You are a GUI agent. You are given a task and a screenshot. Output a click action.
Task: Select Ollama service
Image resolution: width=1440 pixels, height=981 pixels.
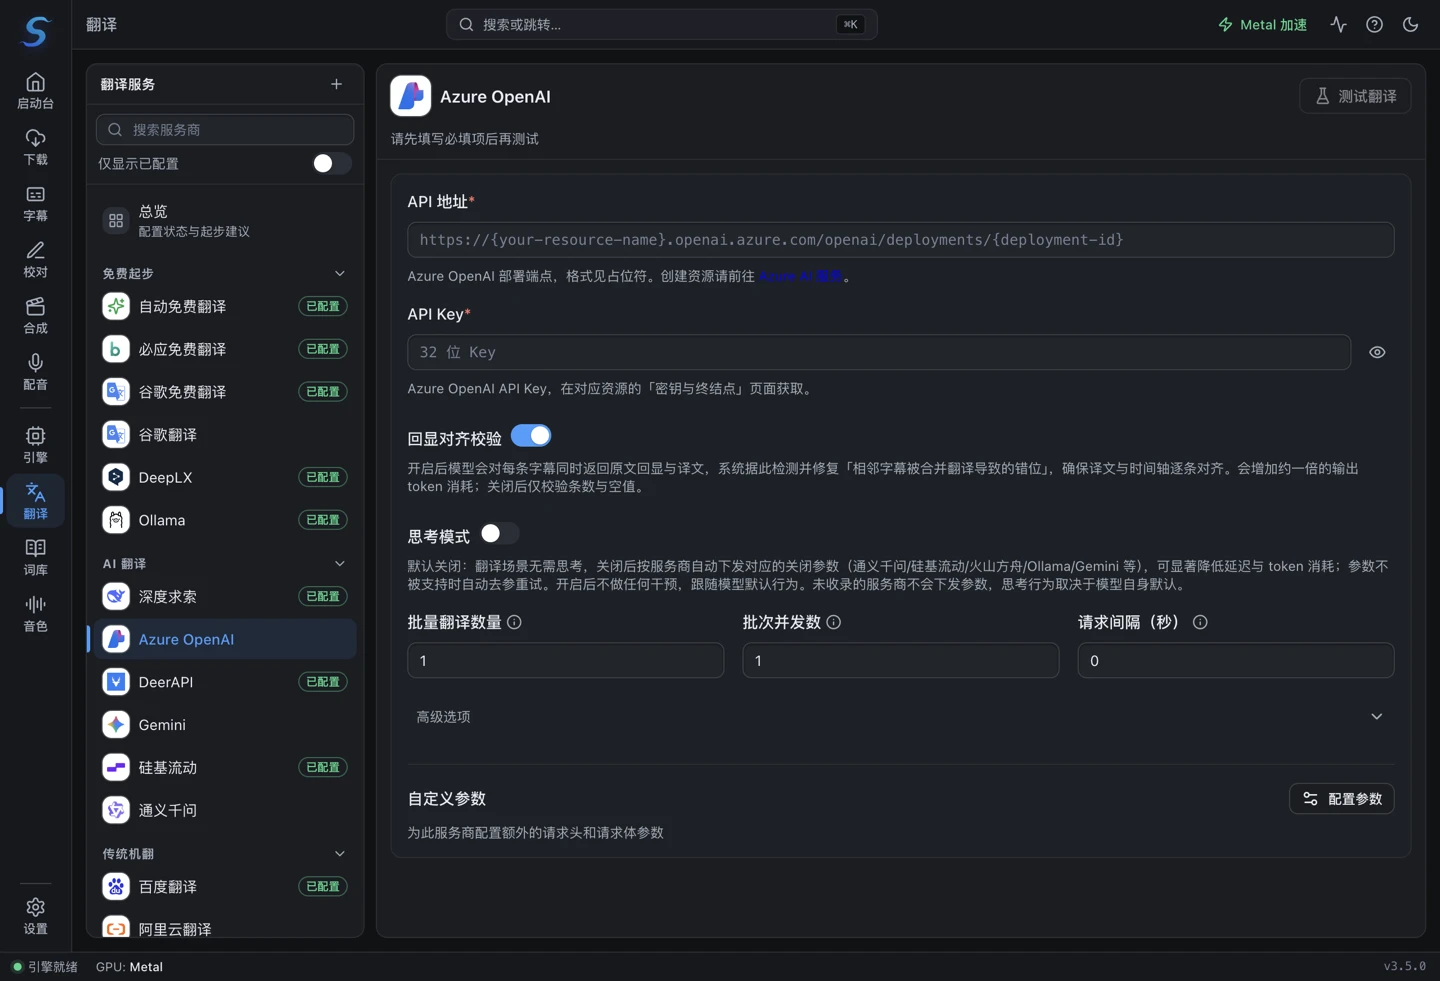coord(225,520)
